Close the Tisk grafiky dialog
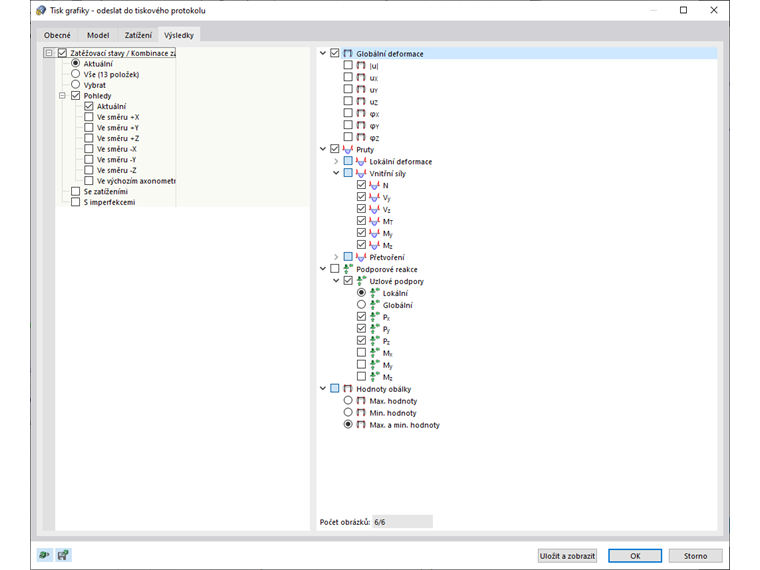 tap(714, 10)
